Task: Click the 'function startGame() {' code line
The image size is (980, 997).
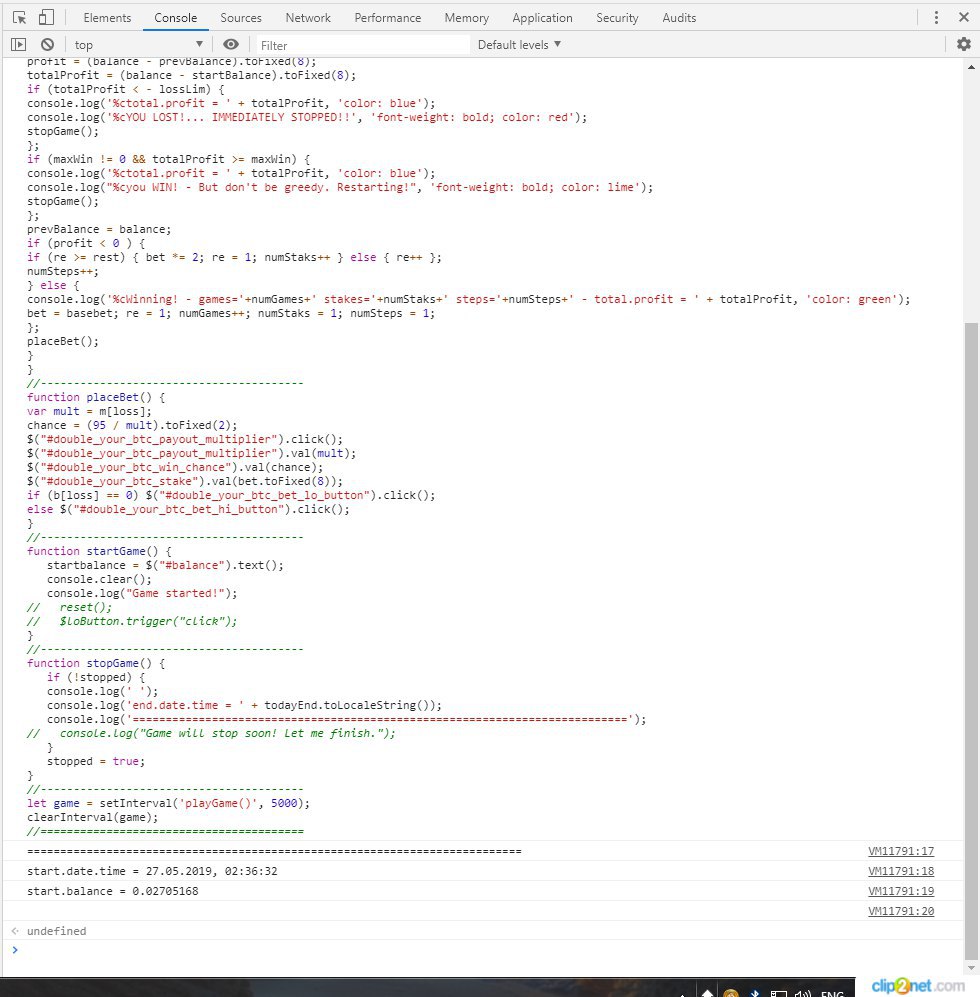Action: (99, 551)
